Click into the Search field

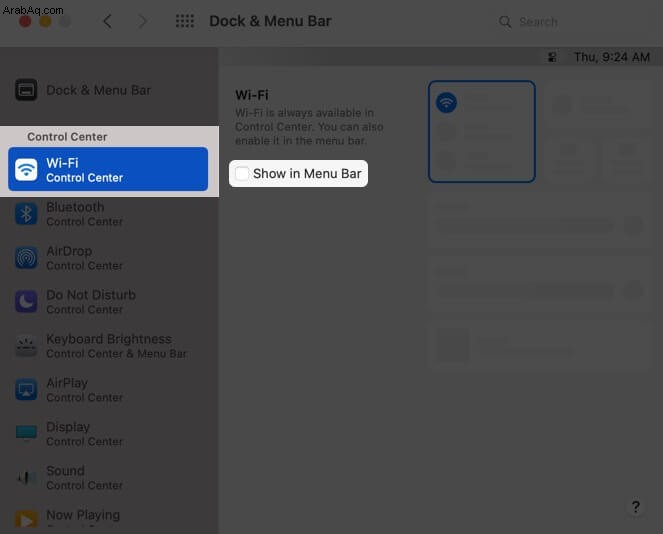[571, 22]
